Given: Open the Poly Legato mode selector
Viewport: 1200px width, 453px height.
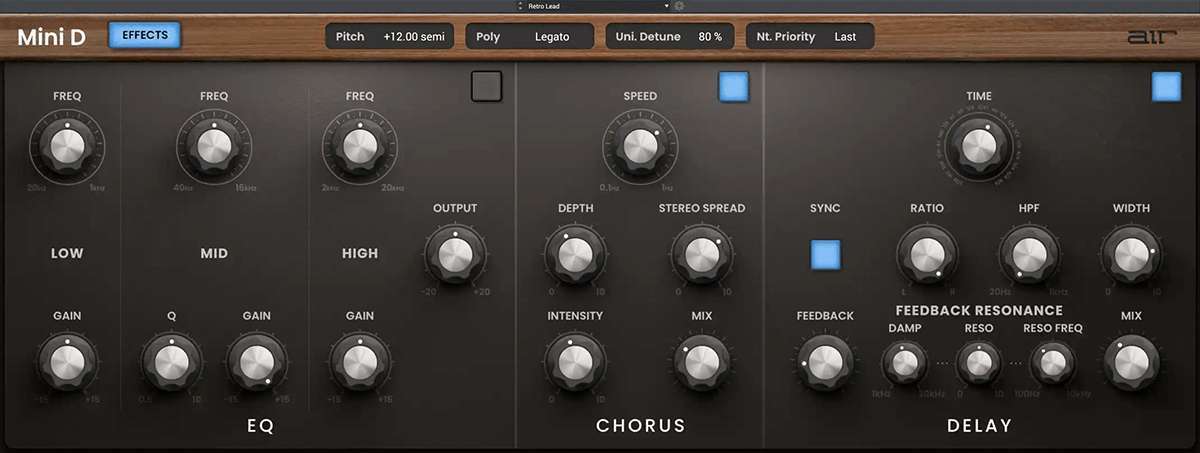Looking at the screenshot, I should [530, 37].
